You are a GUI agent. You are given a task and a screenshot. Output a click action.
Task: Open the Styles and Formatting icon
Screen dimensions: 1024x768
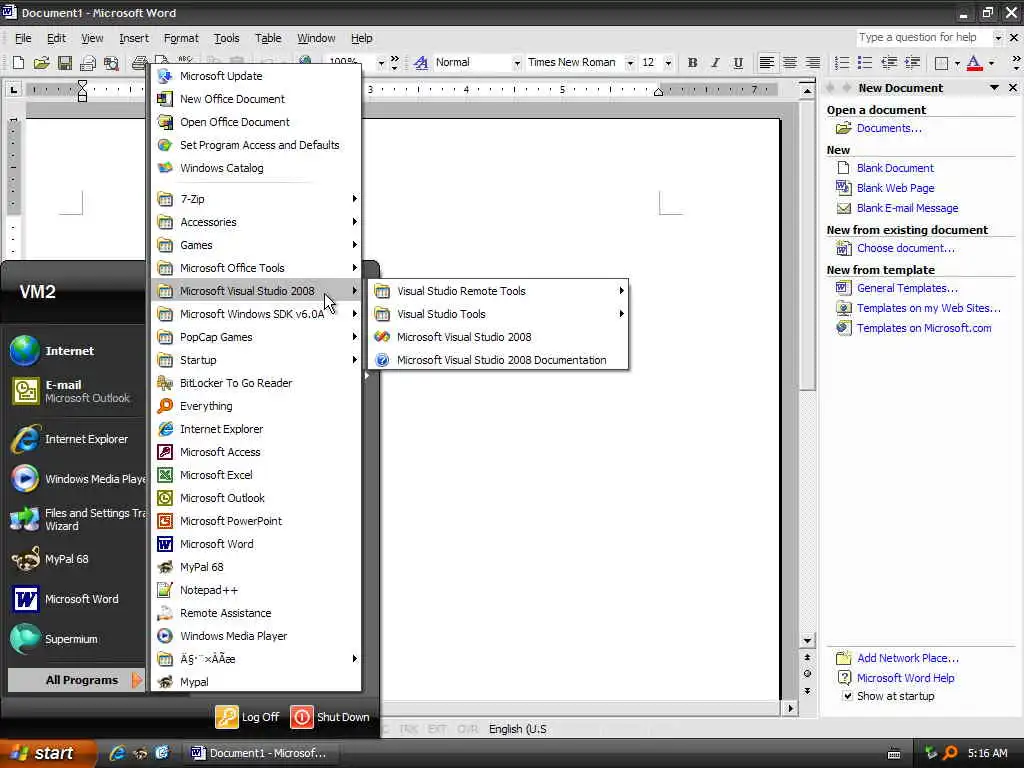click(421, 63)
